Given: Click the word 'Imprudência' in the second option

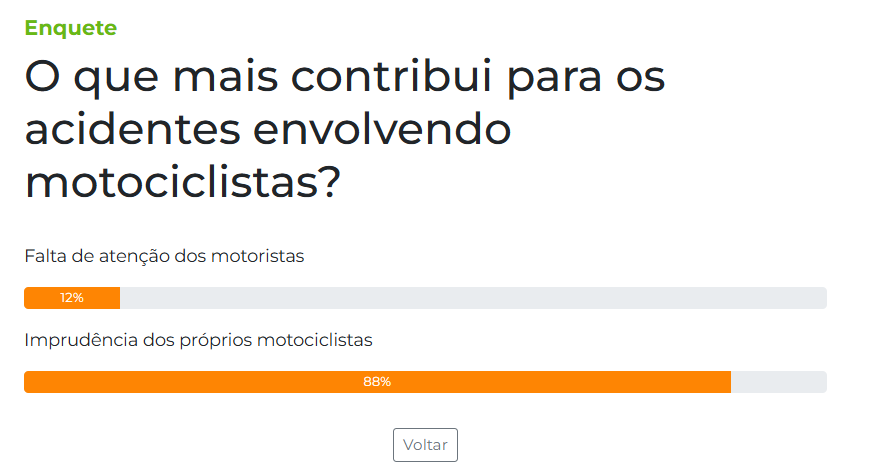Looking at the screenshot, I should 81,340.
